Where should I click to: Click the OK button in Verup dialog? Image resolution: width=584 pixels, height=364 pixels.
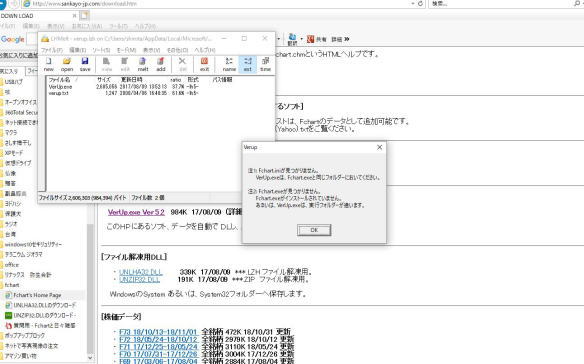[x=314, y=230]
